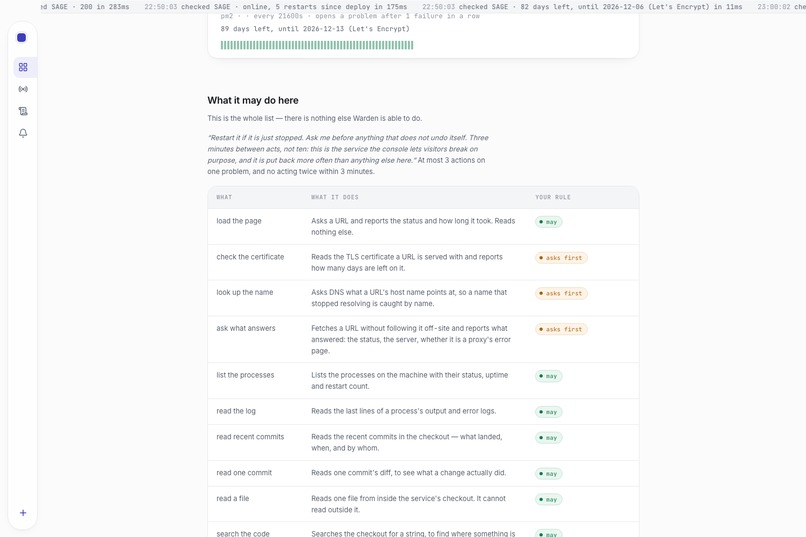This screenshot has height=537, width=806.
Task: Click the green uptime history bar
Action: pos(317,45)
